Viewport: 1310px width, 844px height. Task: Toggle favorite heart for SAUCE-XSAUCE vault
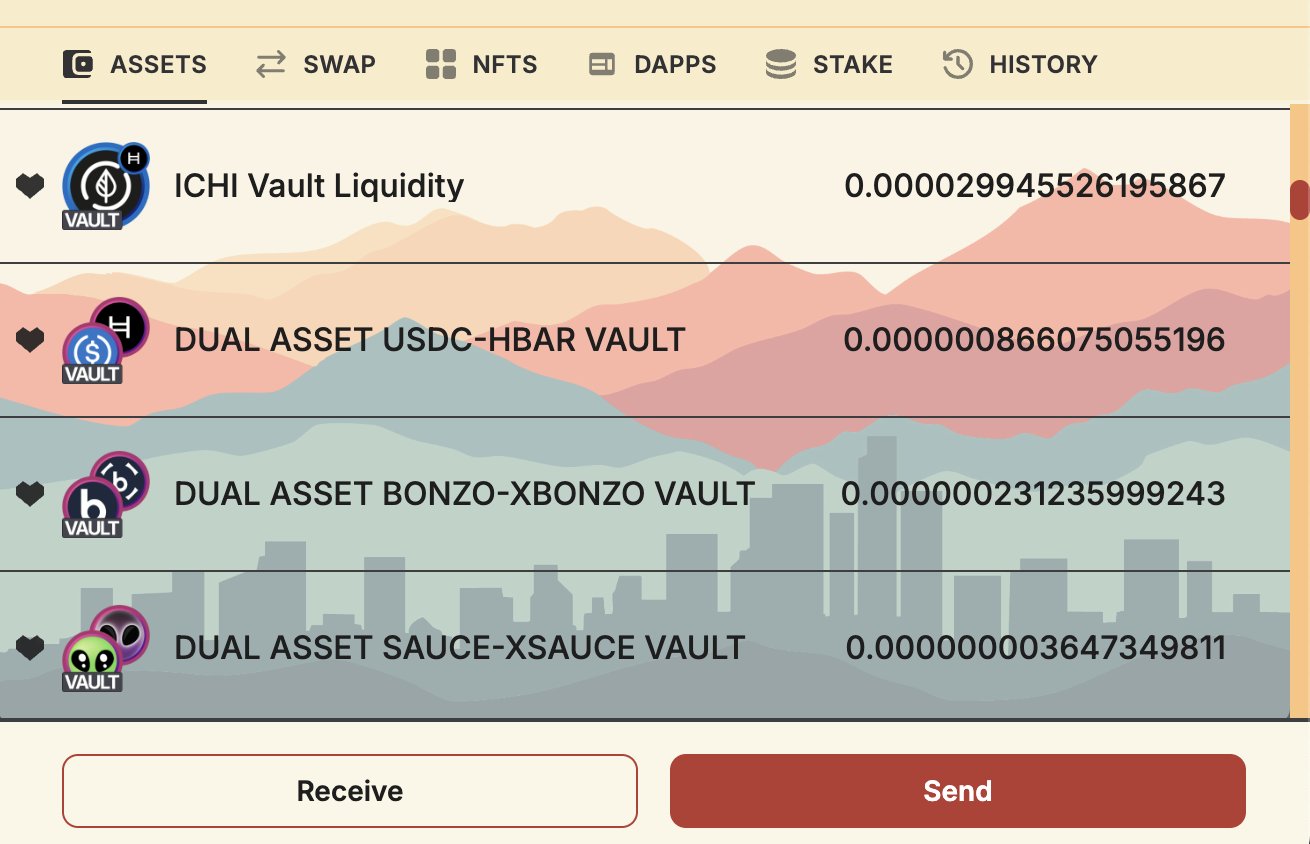(30, 648)
